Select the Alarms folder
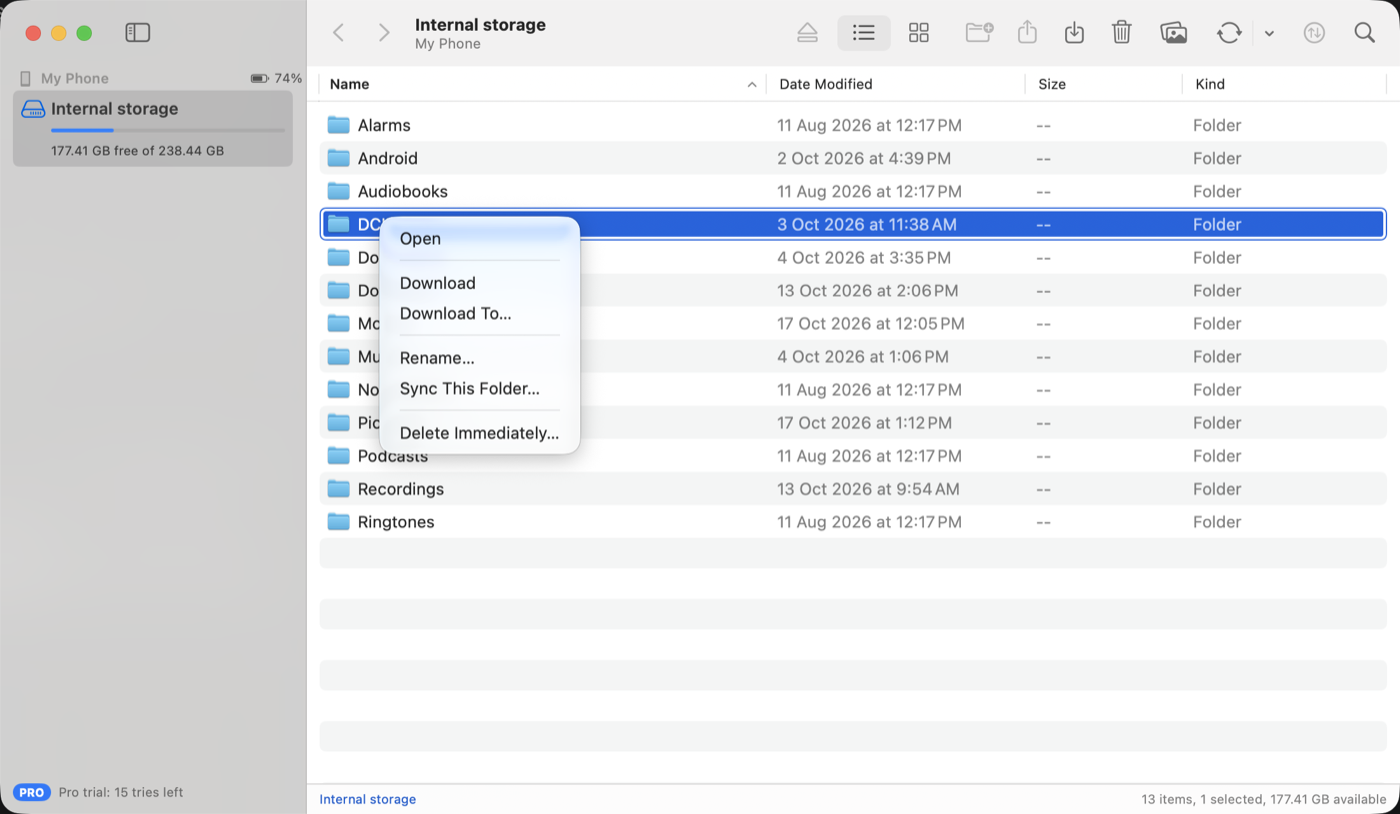1400x814 pixels. point(853,125)
